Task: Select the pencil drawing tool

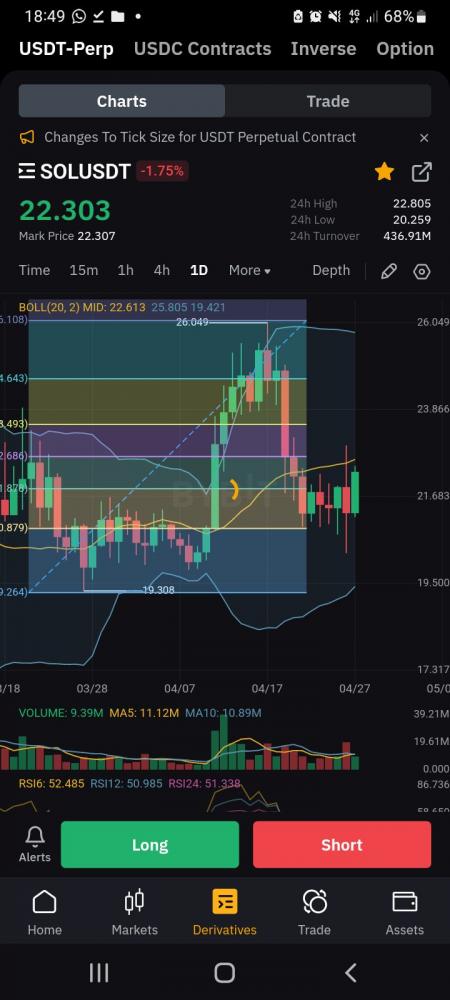Action: pyautogui.click(x=389, y=272)
